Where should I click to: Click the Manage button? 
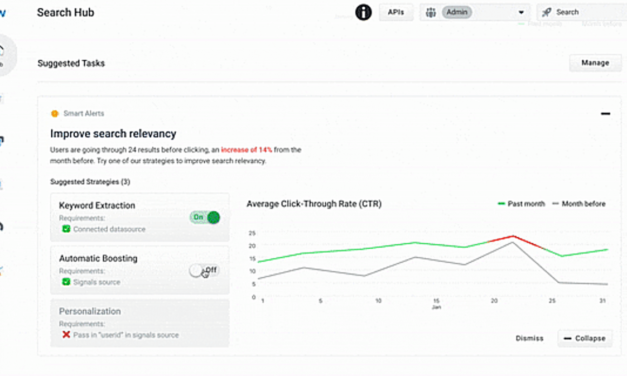[595, 63]
